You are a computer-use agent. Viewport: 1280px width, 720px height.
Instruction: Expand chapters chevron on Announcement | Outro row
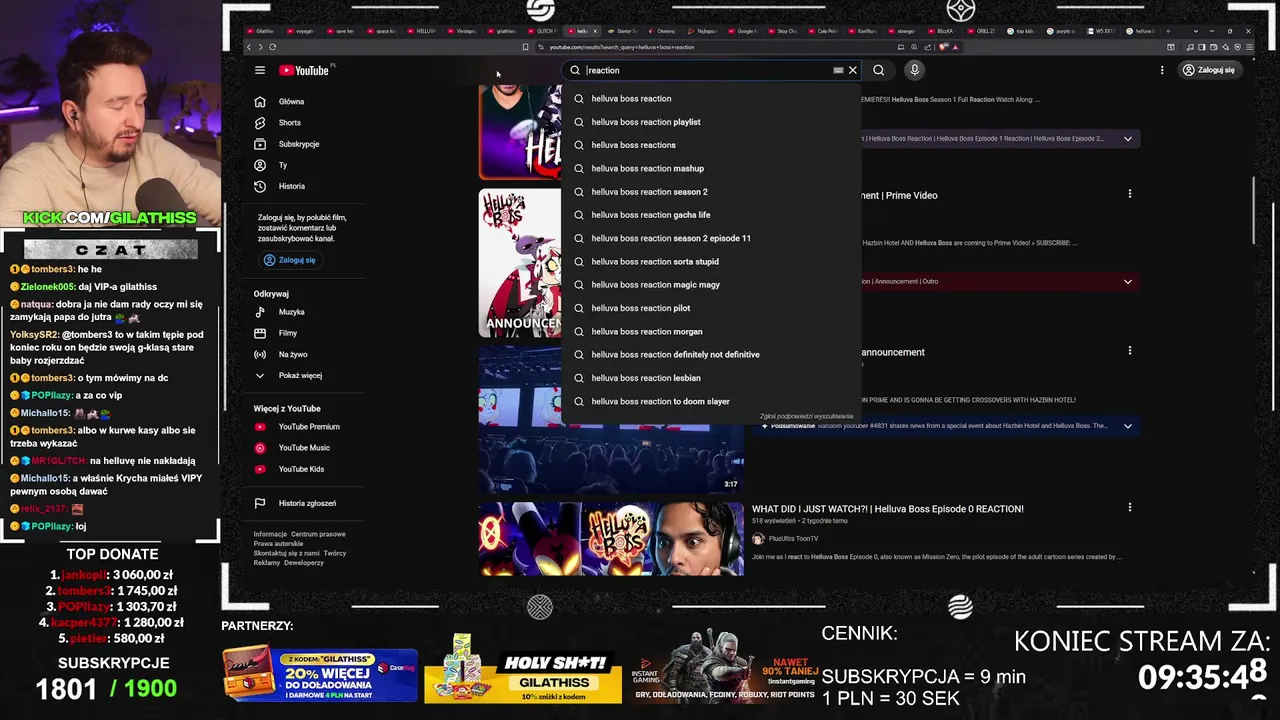[1127, 282]
